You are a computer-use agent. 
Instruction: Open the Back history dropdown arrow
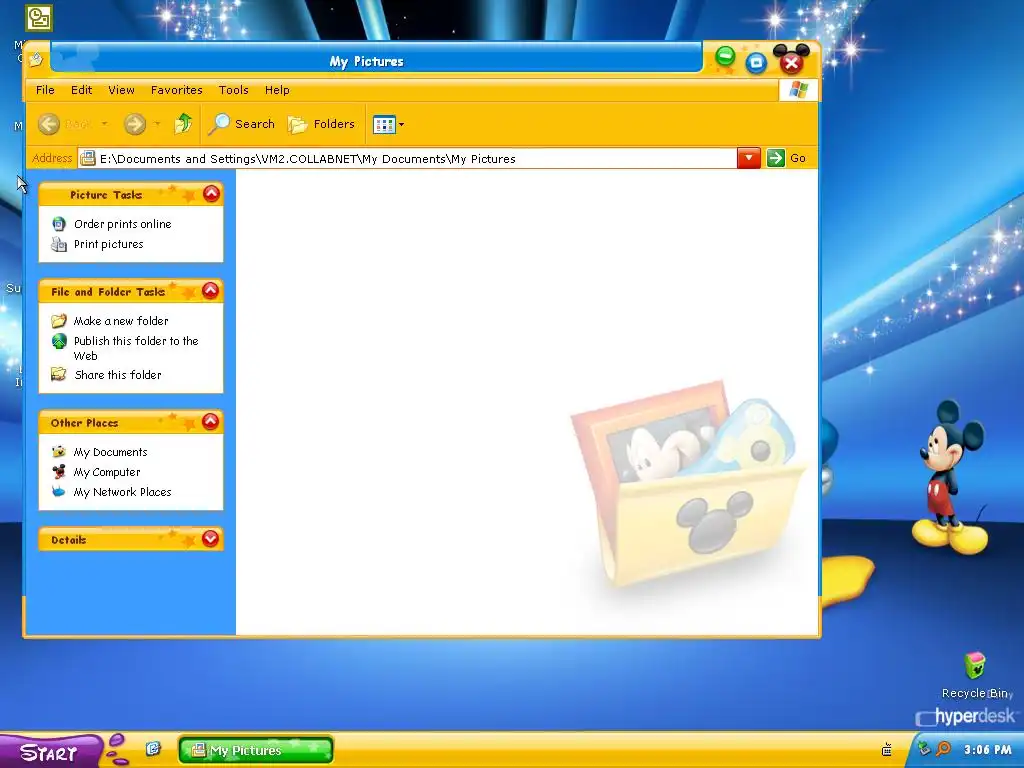coord(104,124)
